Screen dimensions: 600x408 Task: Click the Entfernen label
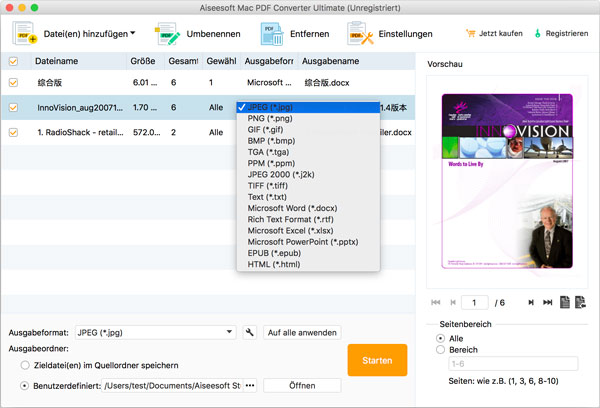pyautogui.click(x=310, y=34)
